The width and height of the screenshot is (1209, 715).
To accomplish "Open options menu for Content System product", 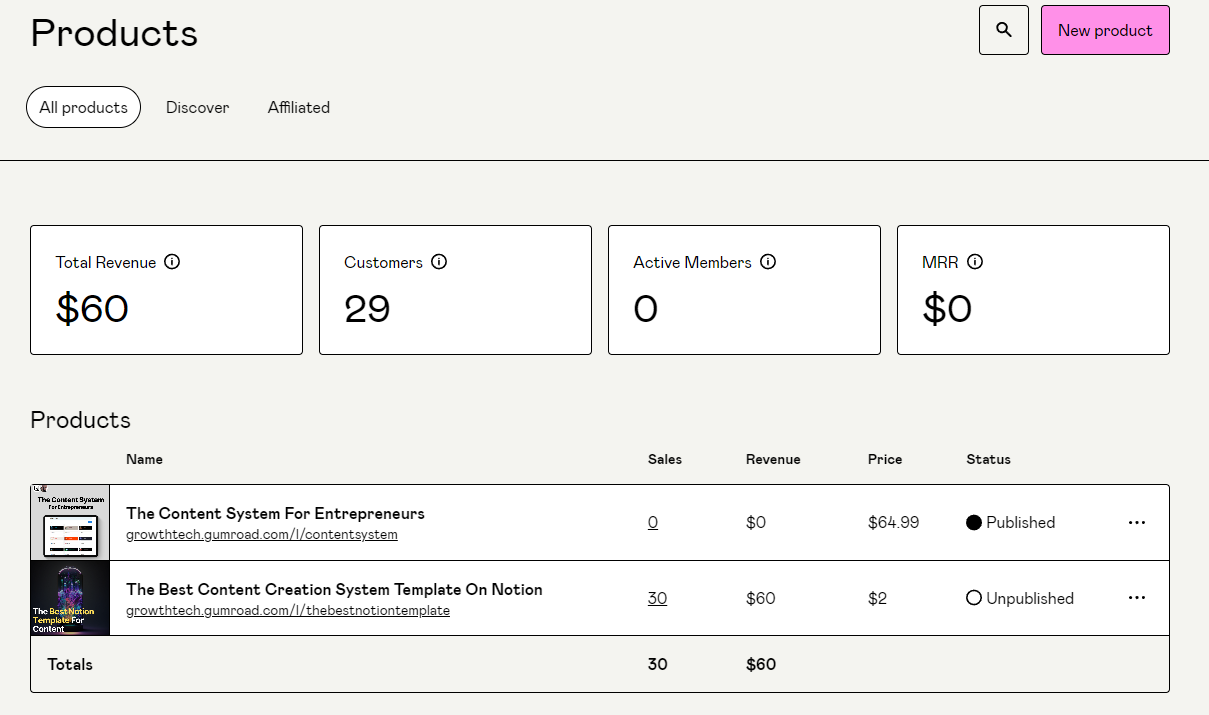I will click(x=1136, y=522).
